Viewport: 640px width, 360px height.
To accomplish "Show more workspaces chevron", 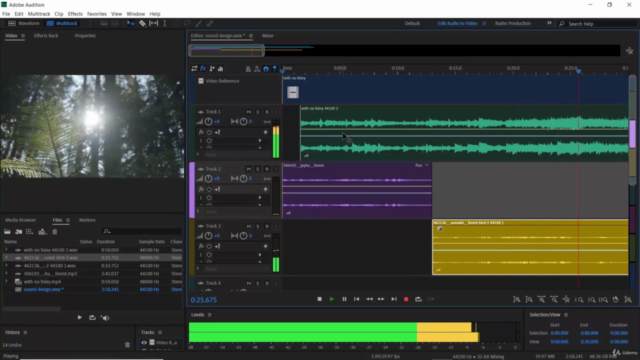I will 549,23.
